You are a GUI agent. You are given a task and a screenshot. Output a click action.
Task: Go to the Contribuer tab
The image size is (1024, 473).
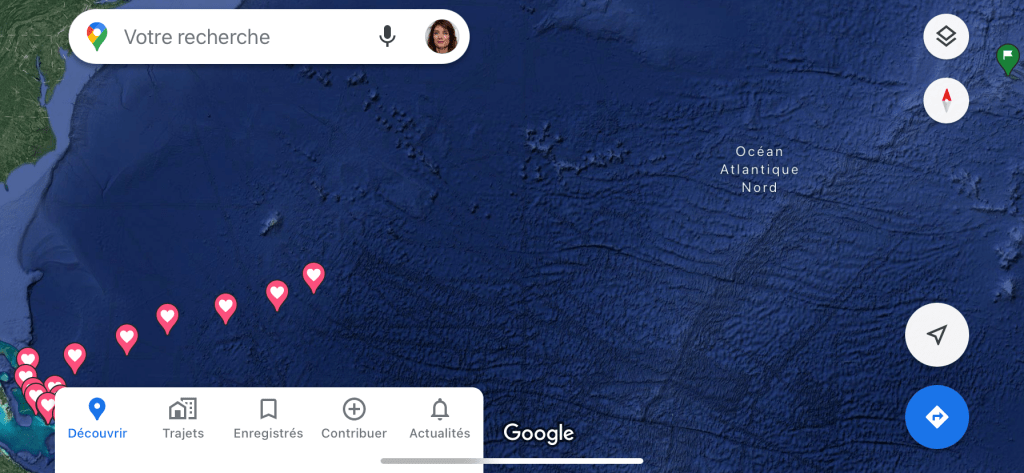point(354,419)
